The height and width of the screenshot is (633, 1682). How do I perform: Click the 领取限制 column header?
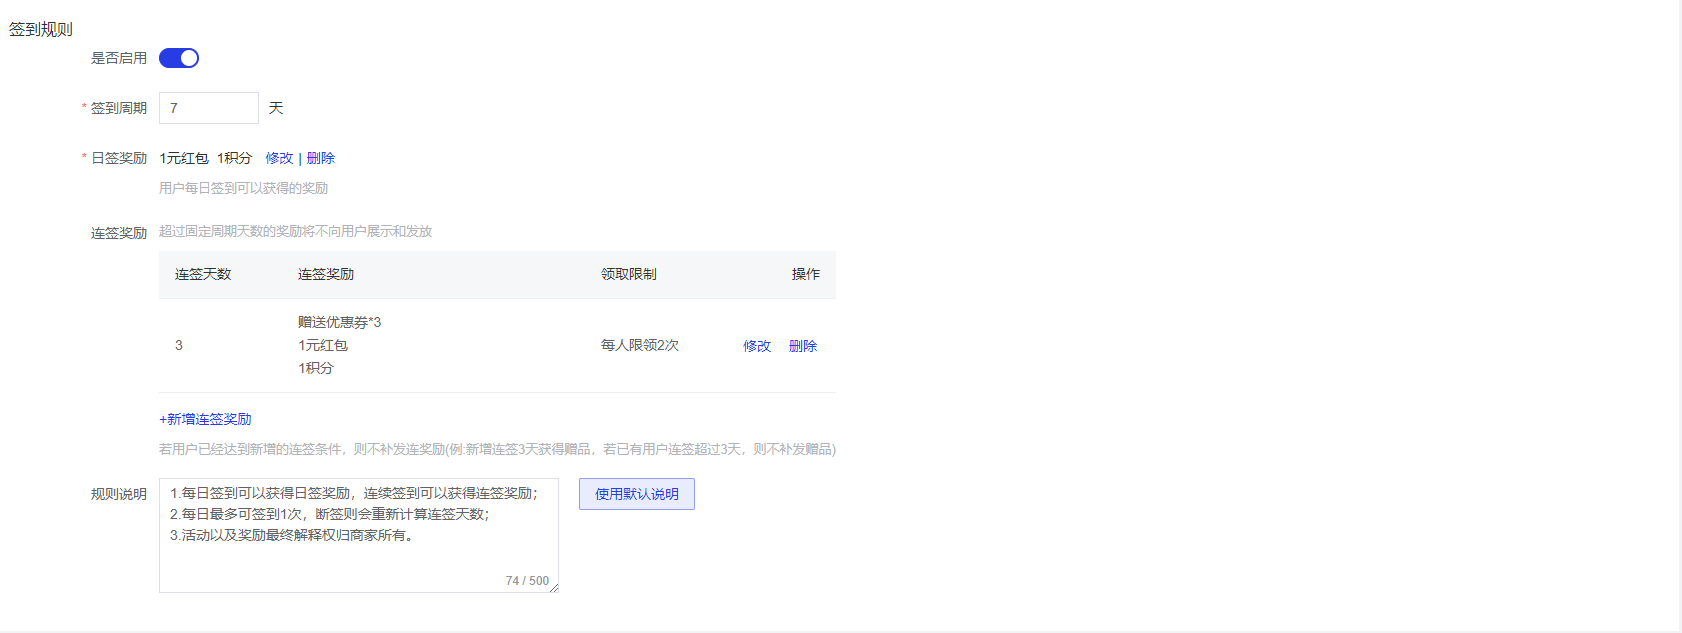pos(629,274)
